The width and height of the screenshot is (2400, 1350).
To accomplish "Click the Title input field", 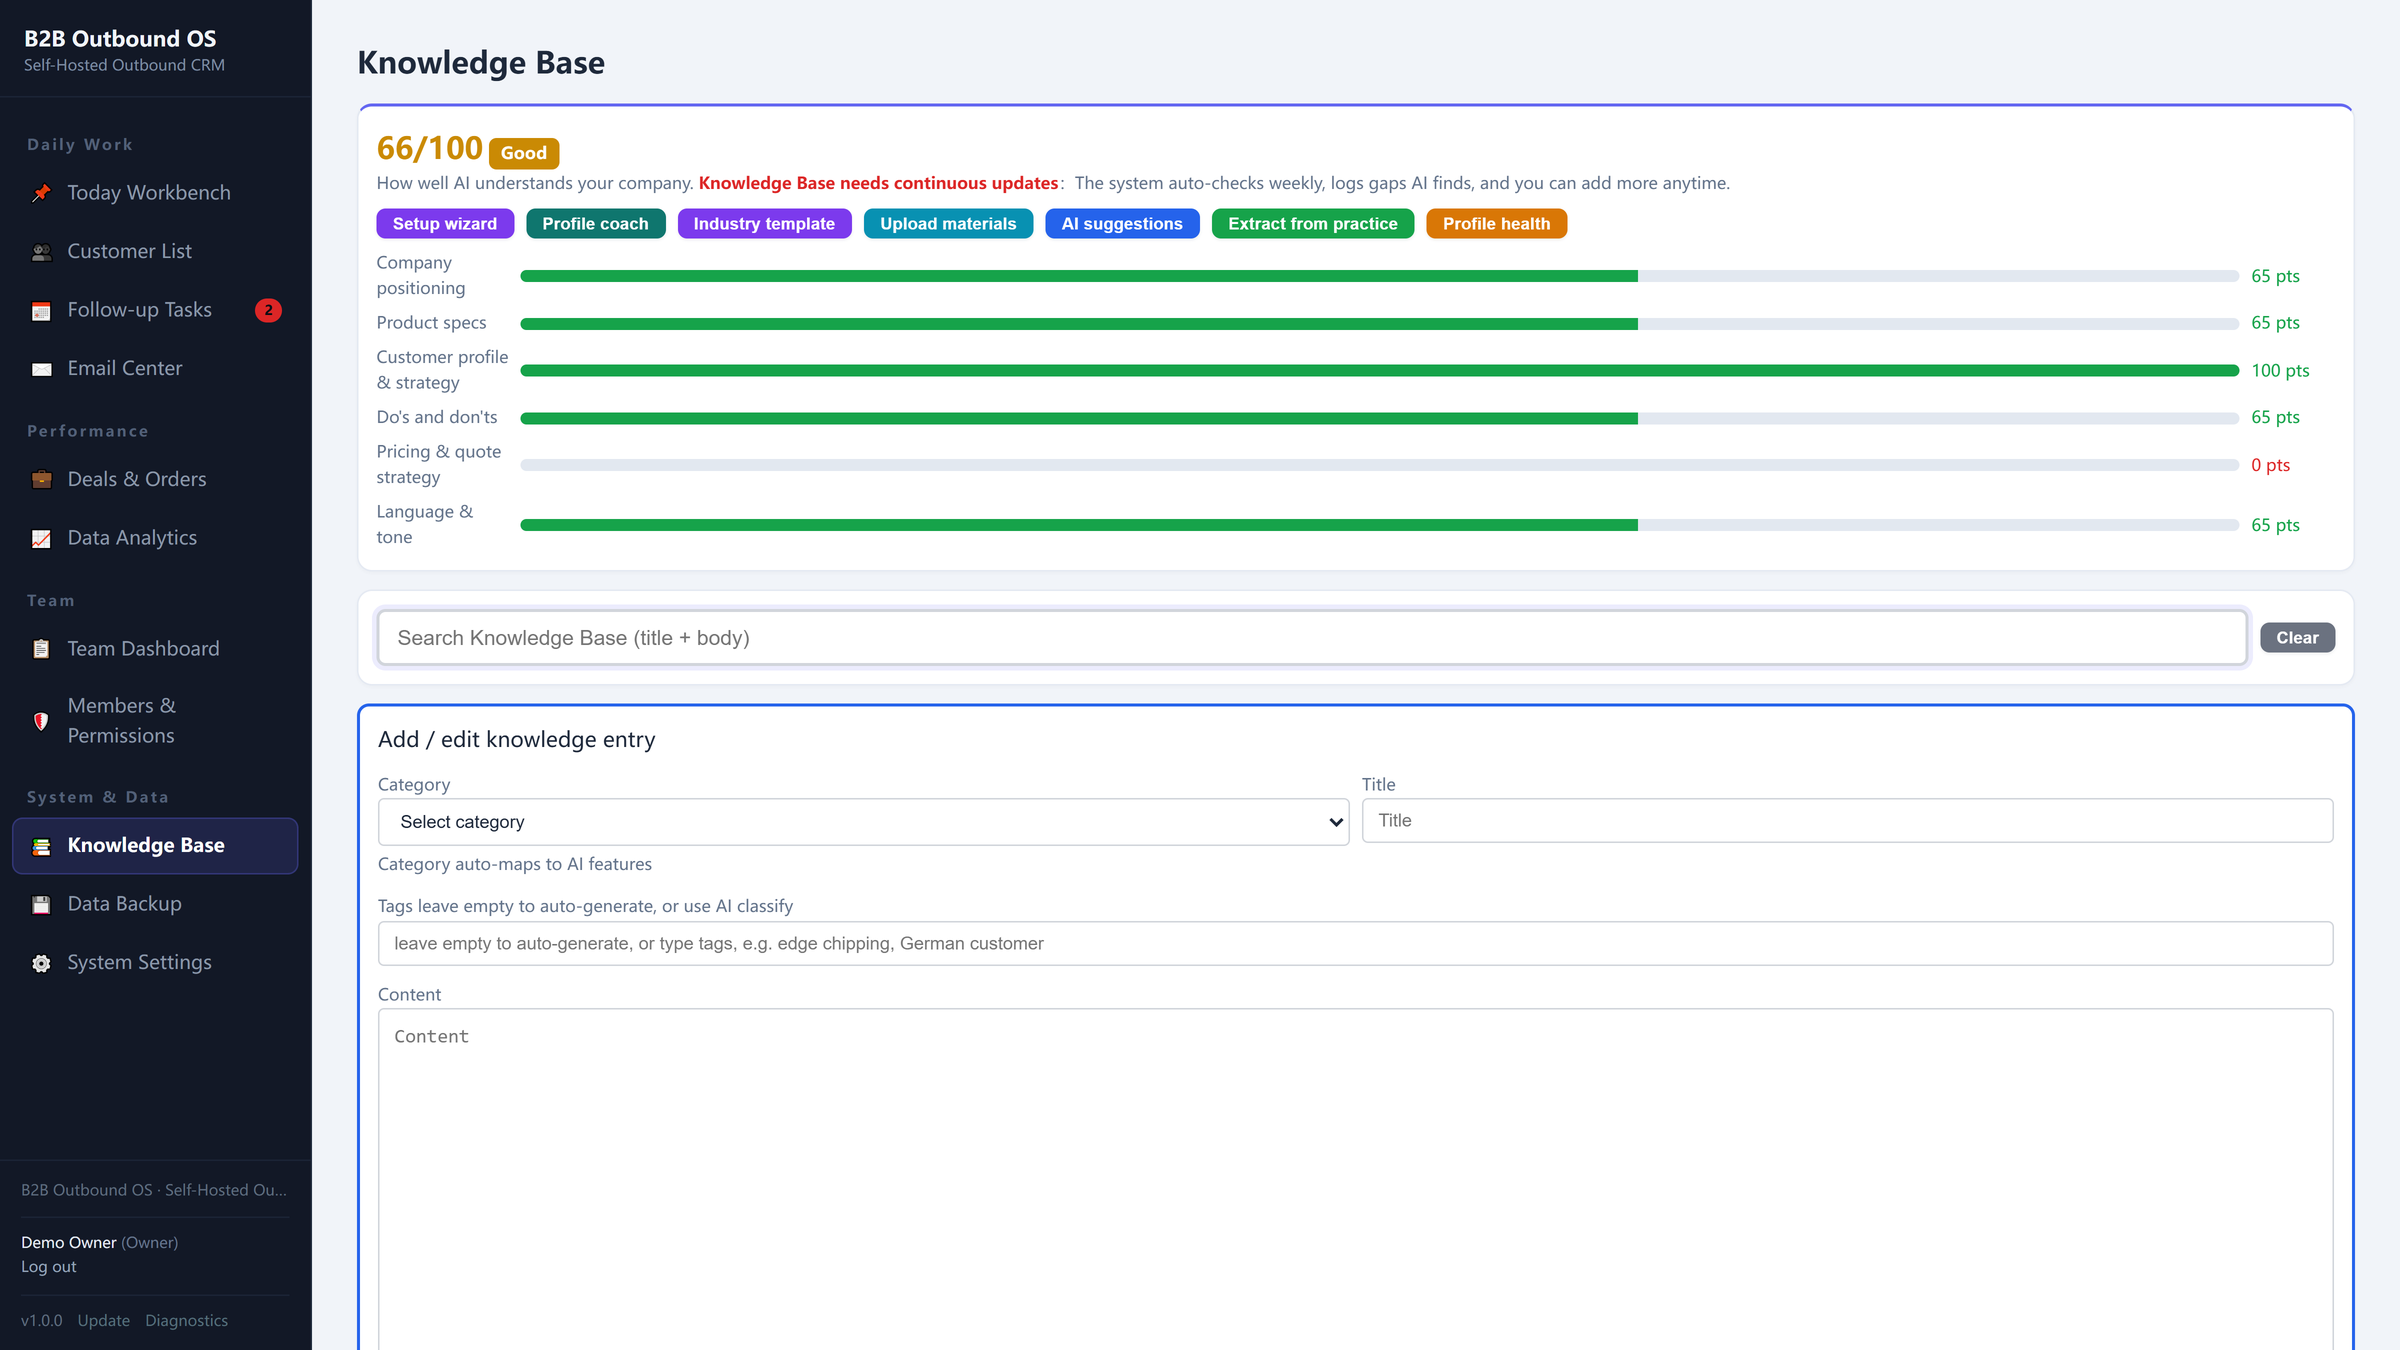I will (1847, 821).
